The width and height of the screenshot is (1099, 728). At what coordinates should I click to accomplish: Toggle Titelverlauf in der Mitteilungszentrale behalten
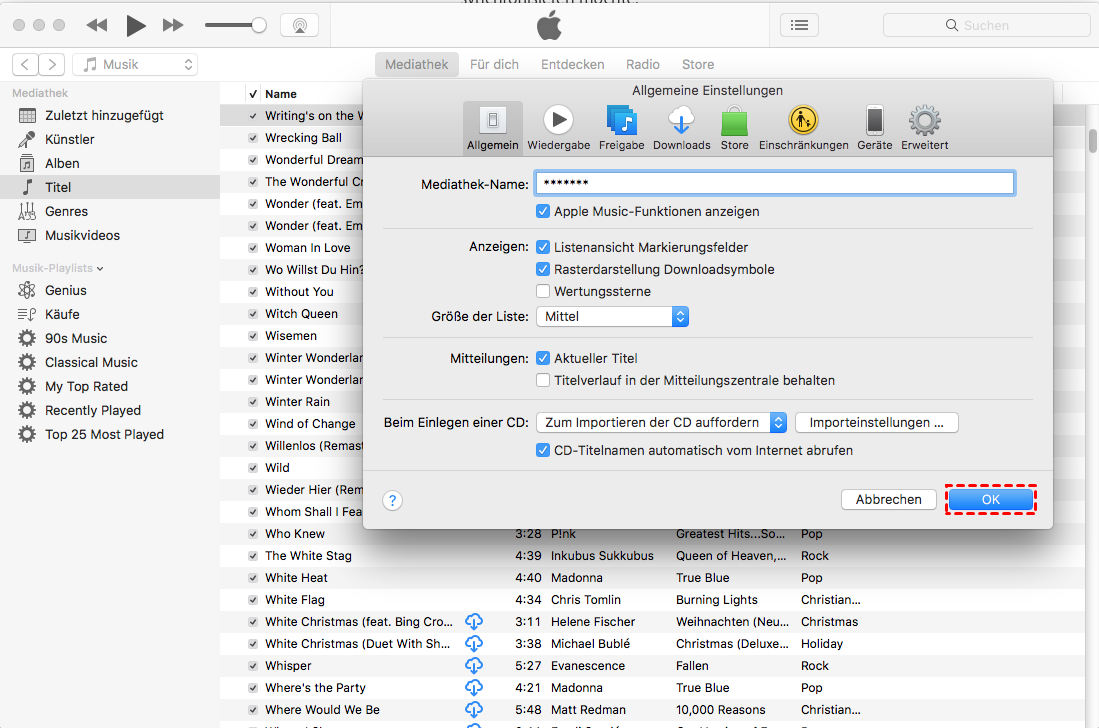click(x=543, y=381)
